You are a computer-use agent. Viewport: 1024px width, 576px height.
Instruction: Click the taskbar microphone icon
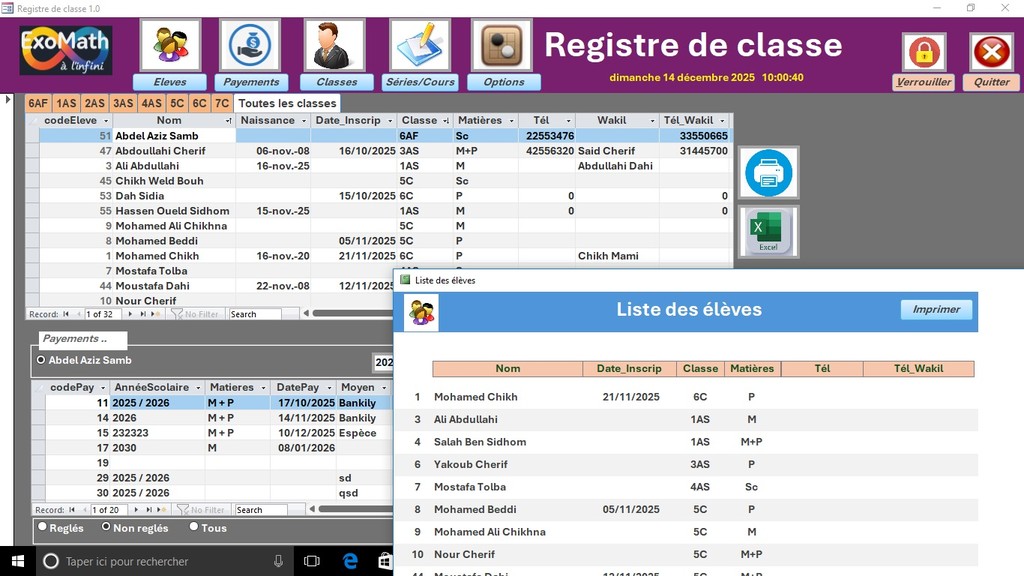coord(278,561)
